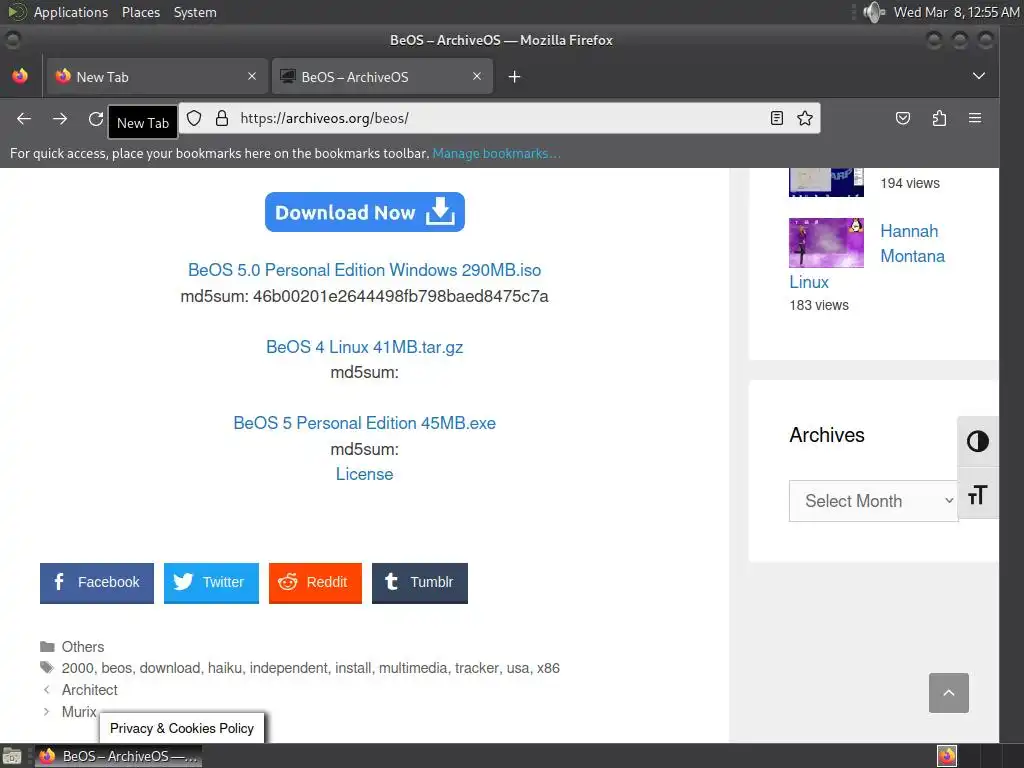The image size is (1024, 768).
Task: Click the padlock site security icon
Action: point(222,118)
